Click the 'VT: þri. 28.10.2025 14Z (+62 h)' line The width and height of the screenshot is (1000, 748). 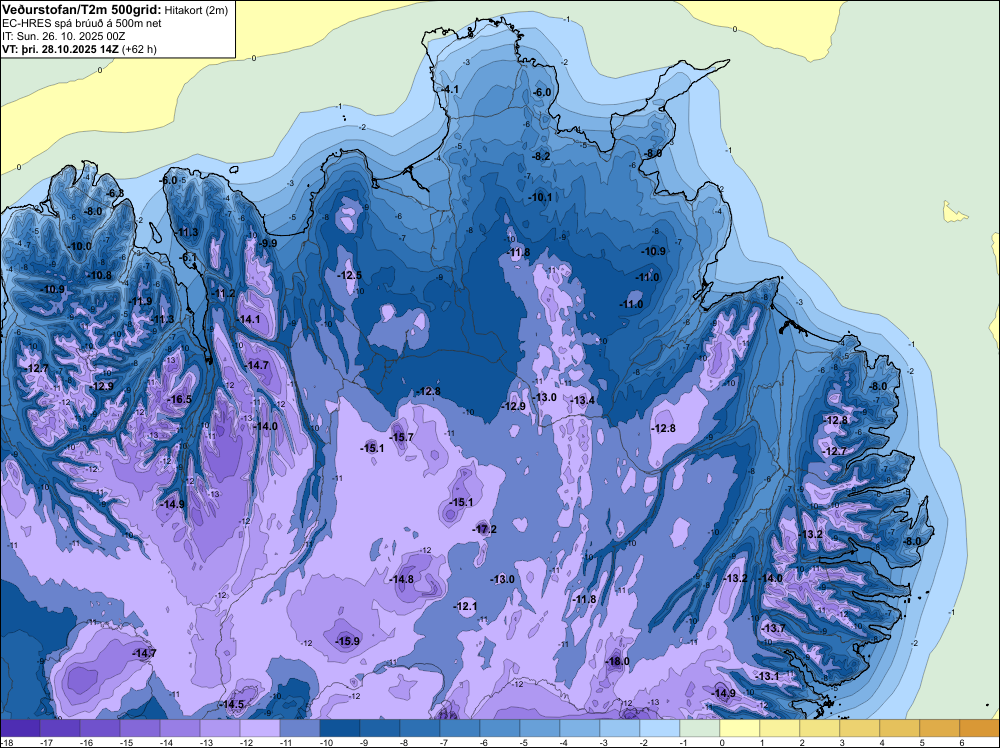point(79,48)
